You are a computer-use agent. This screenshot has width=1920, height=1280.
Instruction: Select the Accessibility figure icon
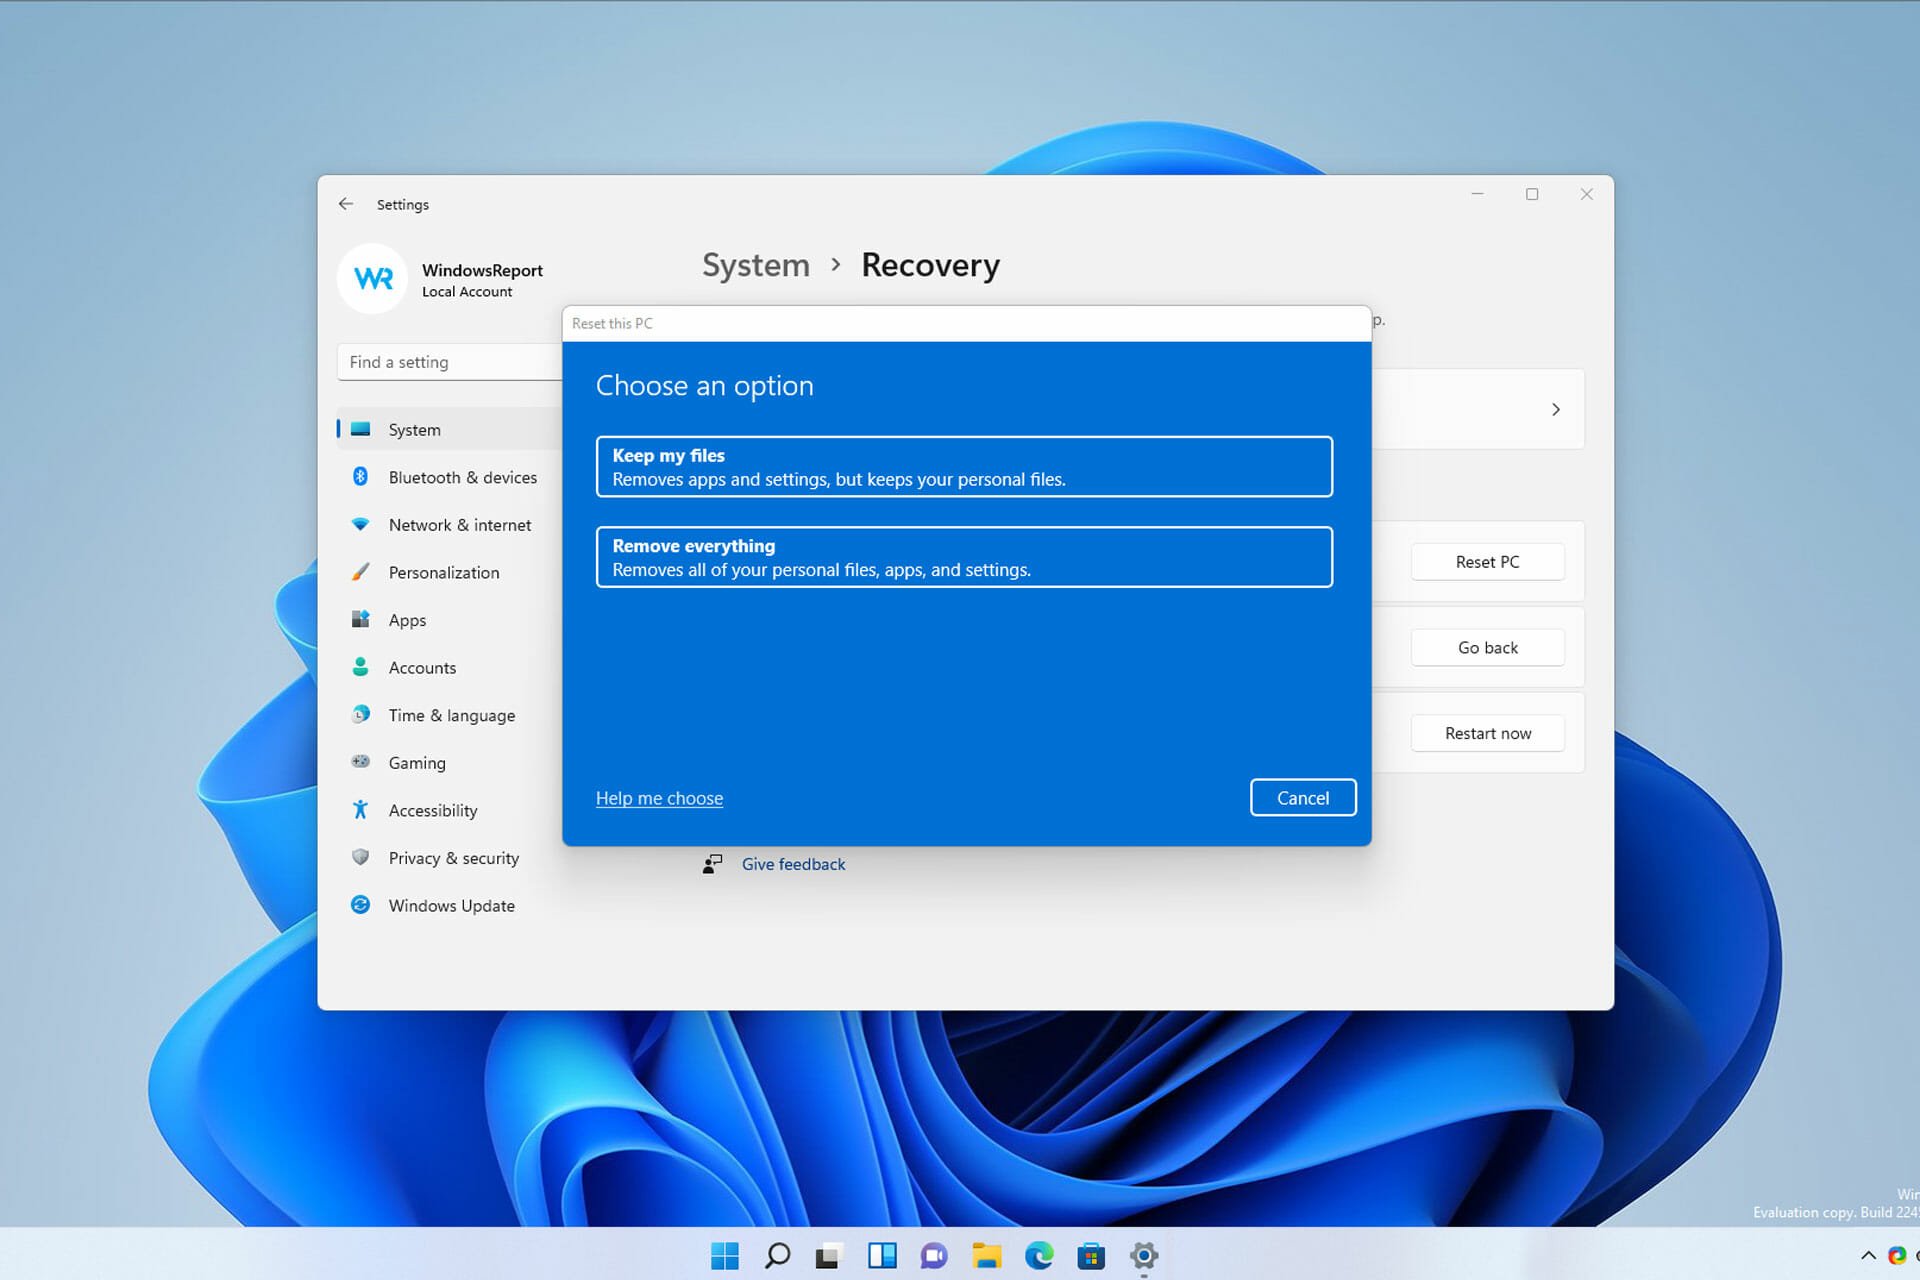coord(361,810)
